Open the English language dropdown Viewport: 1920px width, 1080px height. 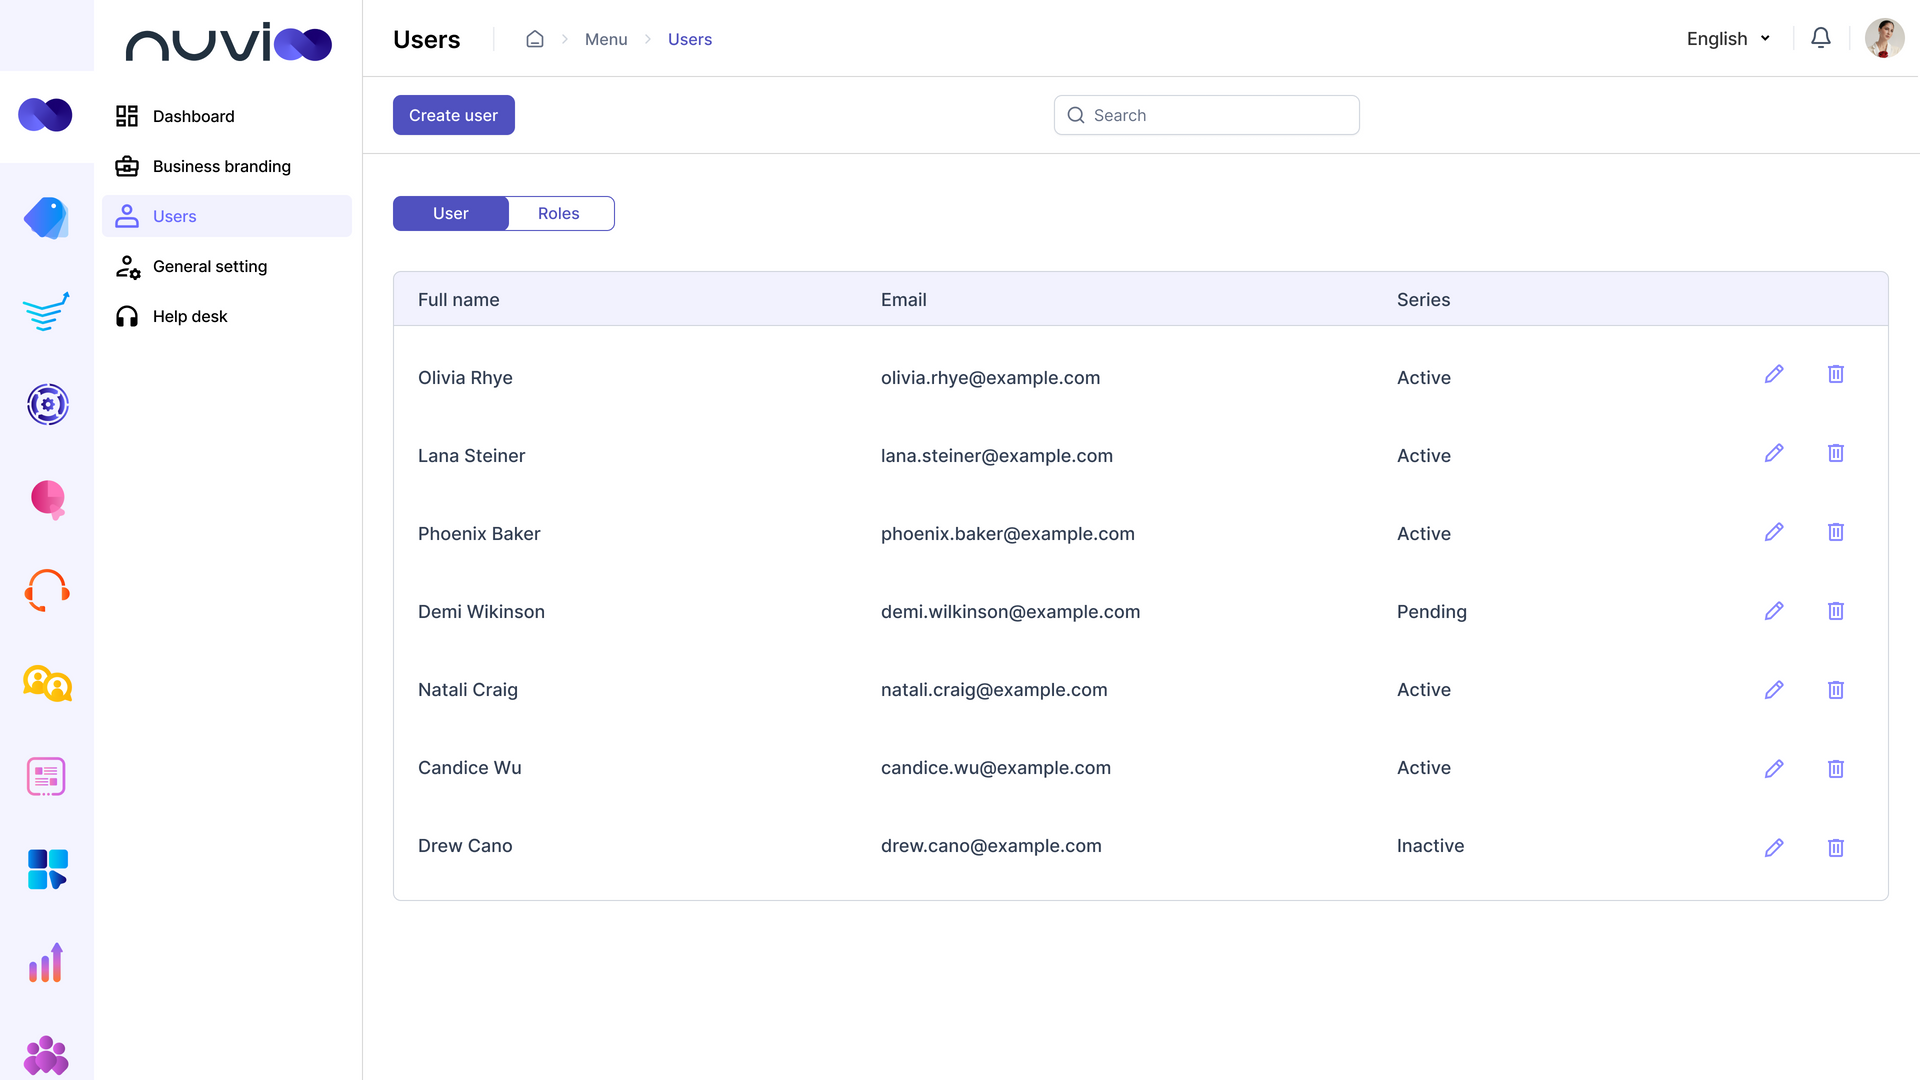click(1727, 38)
